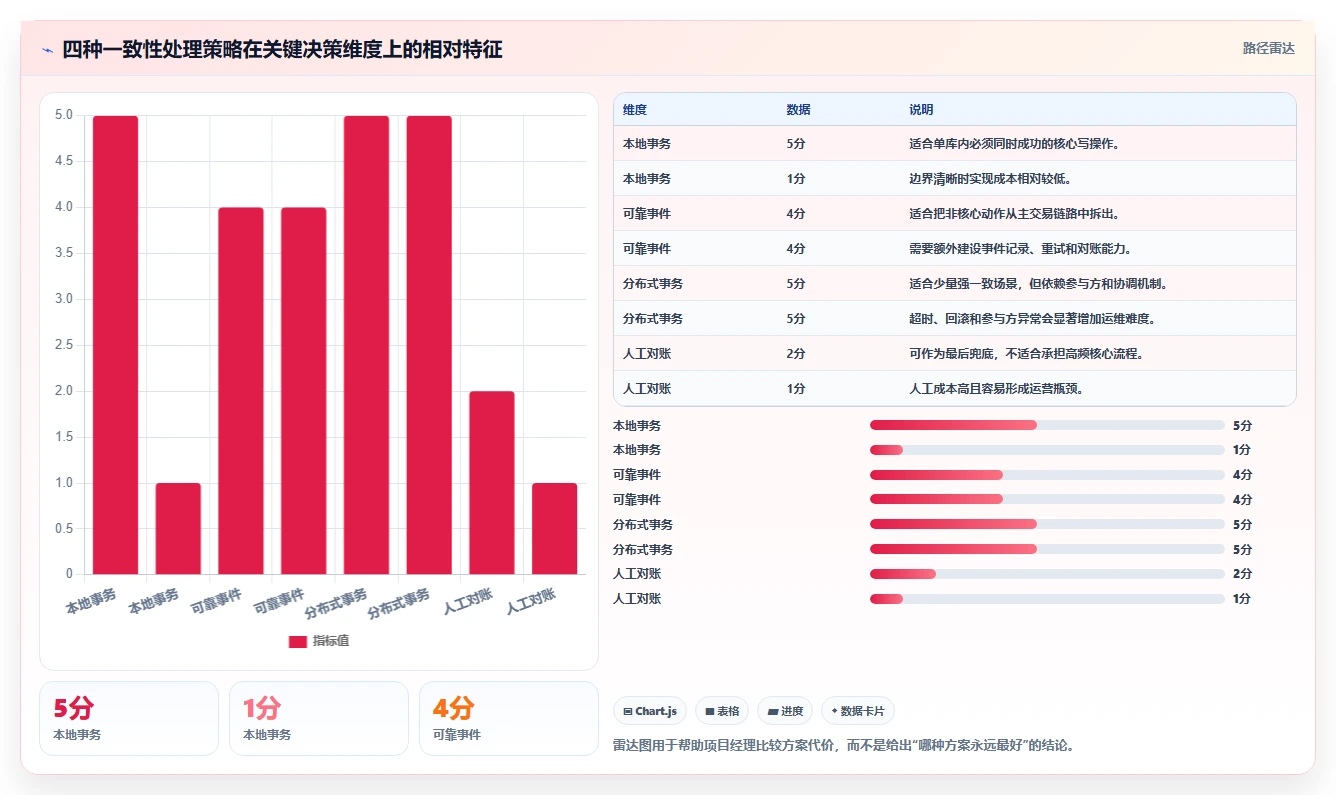This screenshot has height=795, width=1336.
Task: Open the pink 1分 本地事务 data card
Action: [319, 718]
